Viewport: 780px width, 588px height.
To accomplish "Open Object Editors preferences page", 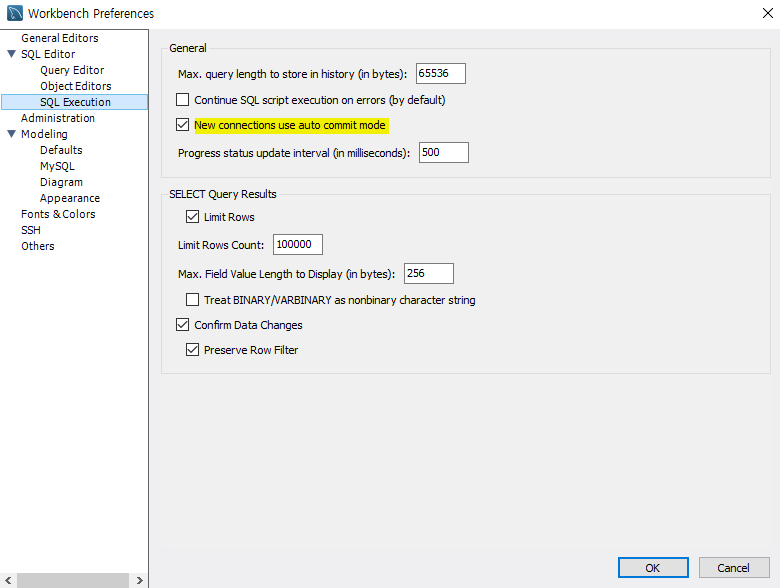I will [76, 86].
